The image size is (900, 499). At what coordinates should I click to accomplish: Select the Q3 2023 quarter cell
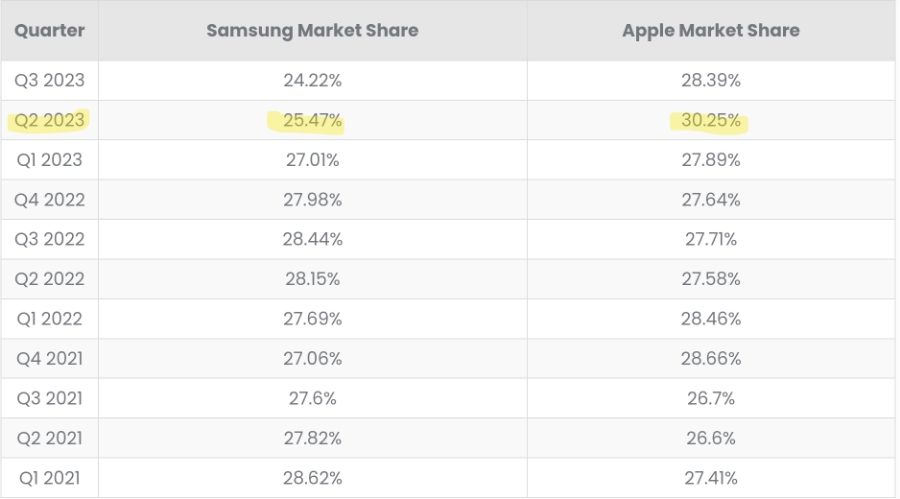tap(49, 81)
